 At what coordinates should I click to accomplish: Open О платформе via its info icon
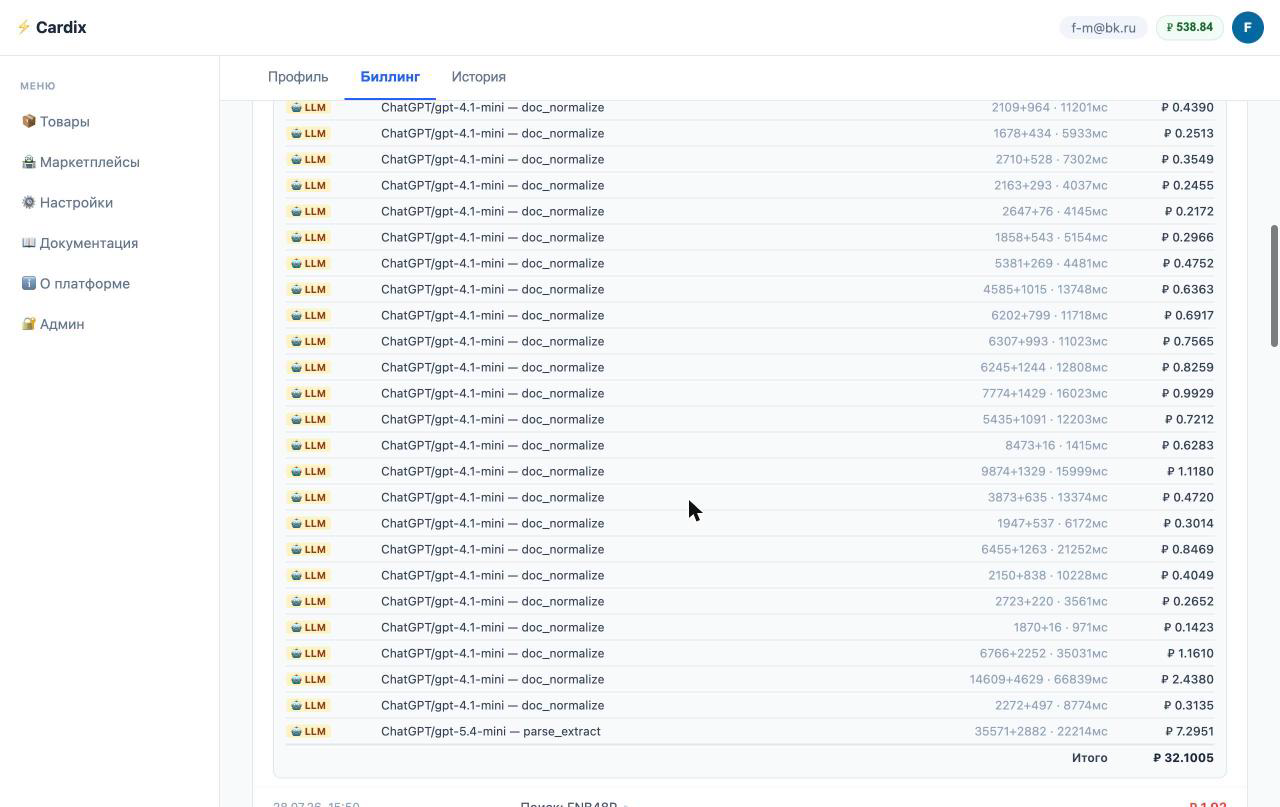[29, 283]
